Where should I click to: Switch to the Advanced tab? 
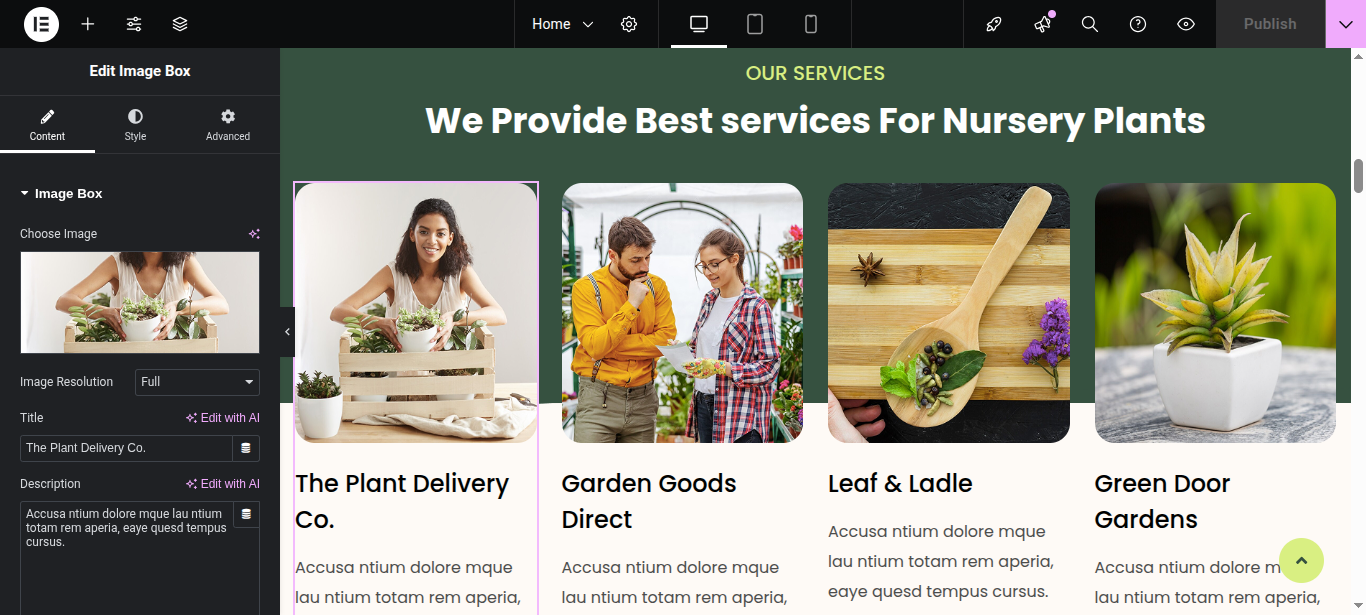point(228,125)
